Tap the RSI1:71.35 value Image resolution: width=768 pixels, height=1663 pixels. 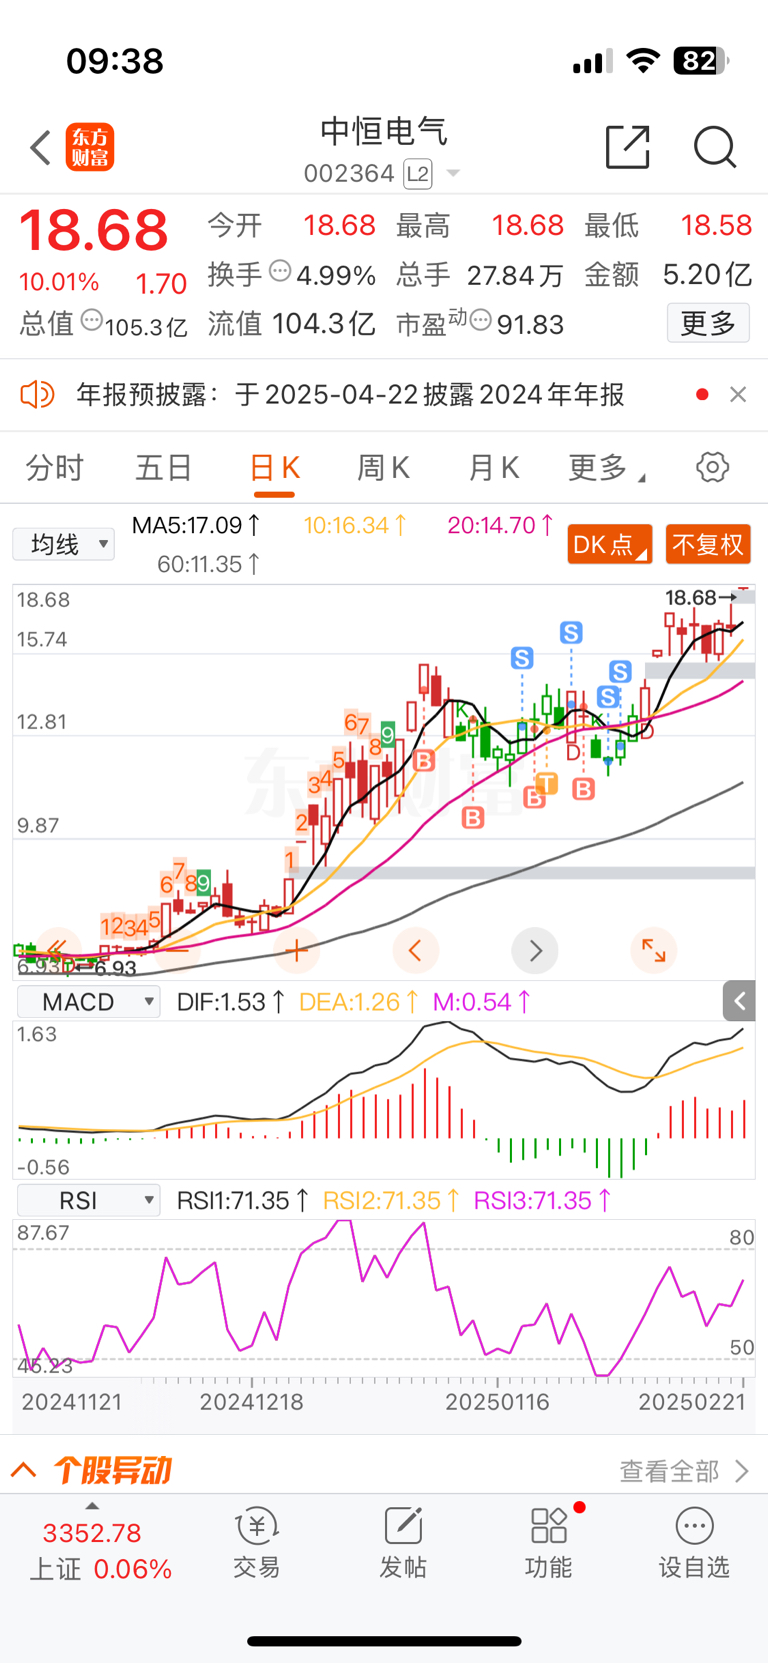(243, 1200)
